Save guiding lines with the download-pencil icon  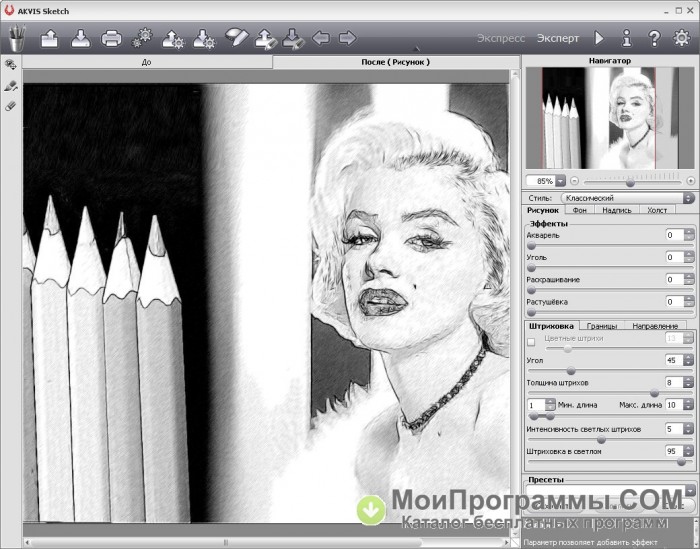(x=293, y=39)
